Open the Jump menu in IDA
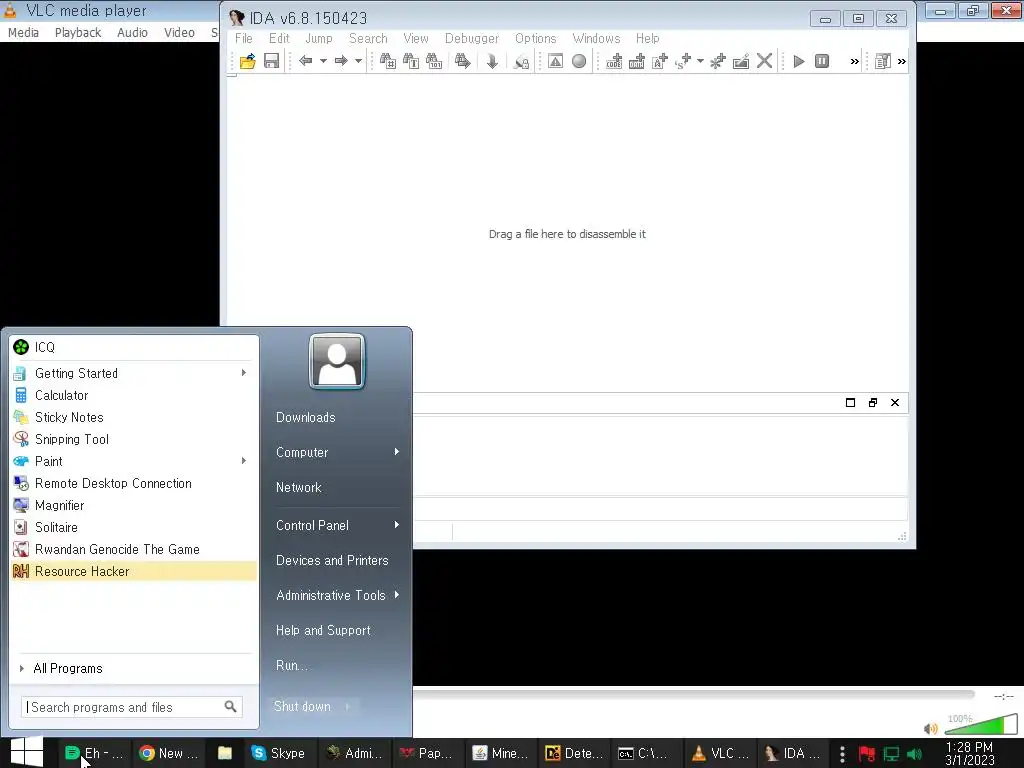Viewport: 1024px width, 768px height. pyautogui.click(x=319, y=39)
